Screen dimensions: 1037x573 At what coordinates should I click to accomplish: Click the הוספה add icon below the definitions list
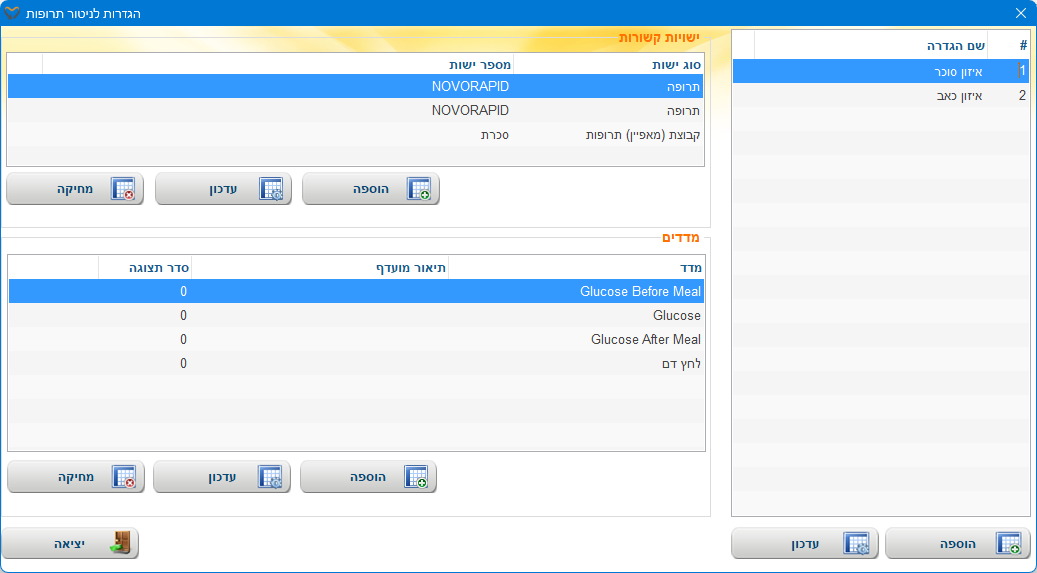[x=1007, y=544]
